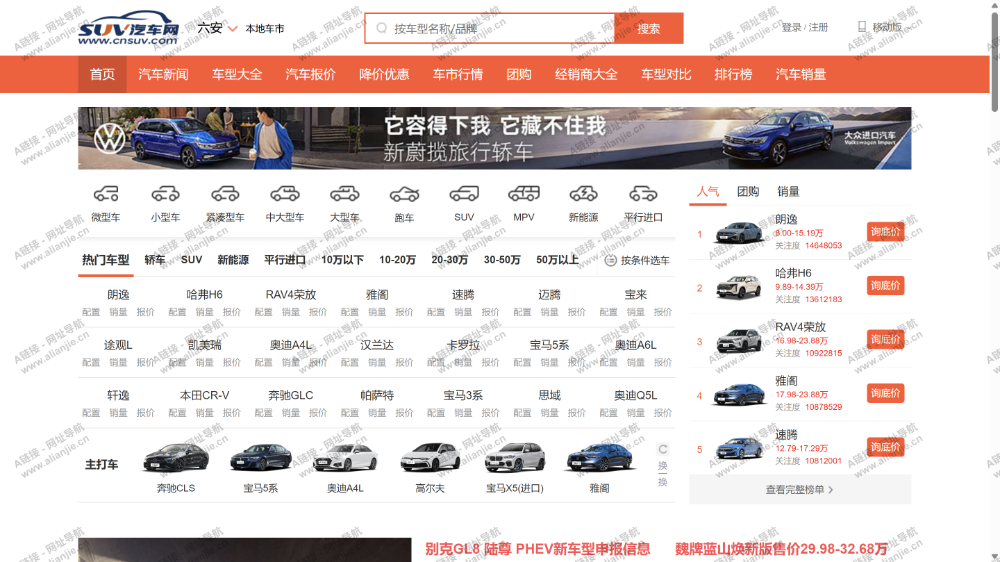Open the 本地车市 link
The width and height of the screenshot is (1000, 562).
265,29
